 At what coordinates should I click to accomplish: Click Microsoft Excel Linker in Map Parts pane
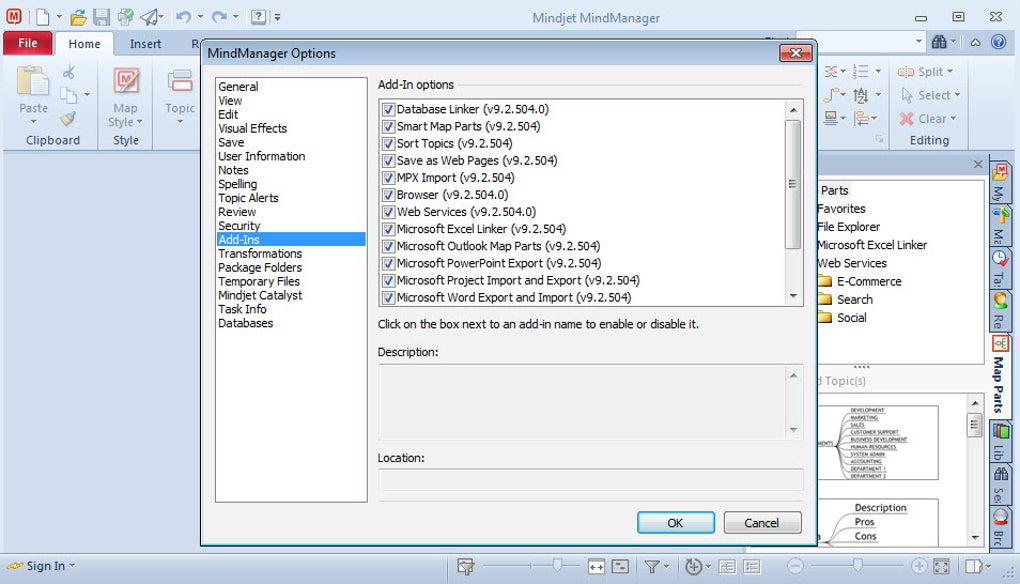[x=872, y=245]
